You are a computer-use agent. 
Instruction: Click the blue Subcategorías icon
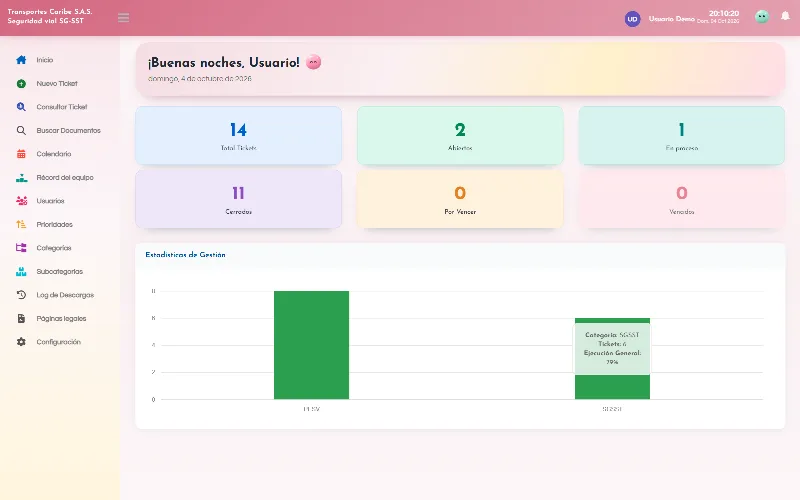tap(21, 271)
